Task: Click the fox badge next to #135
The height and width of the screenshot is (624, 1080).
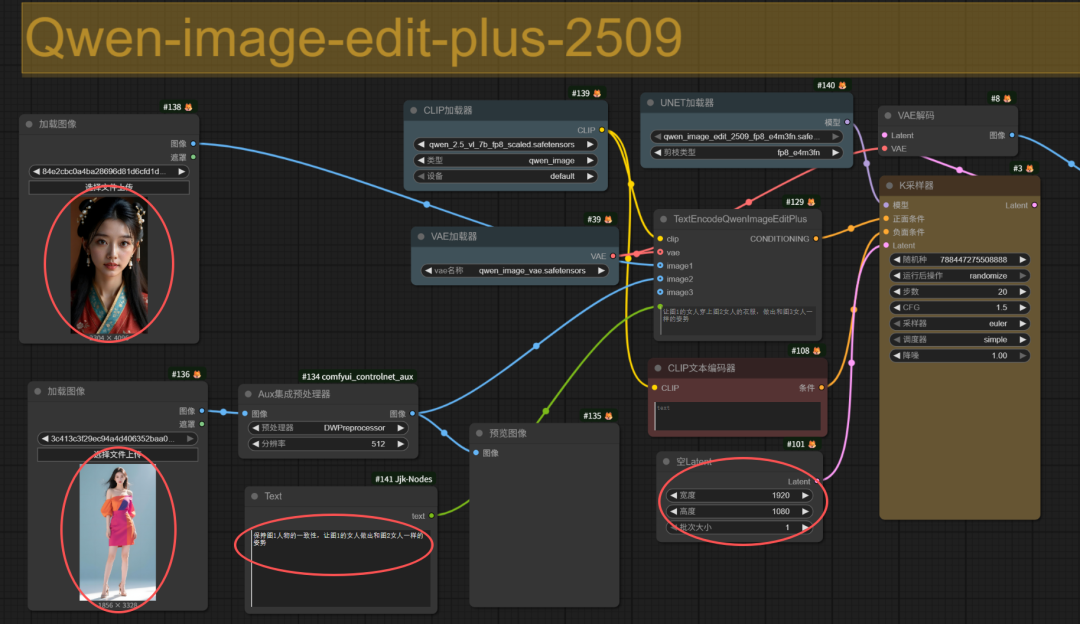Action: click(x=608, y=416)
